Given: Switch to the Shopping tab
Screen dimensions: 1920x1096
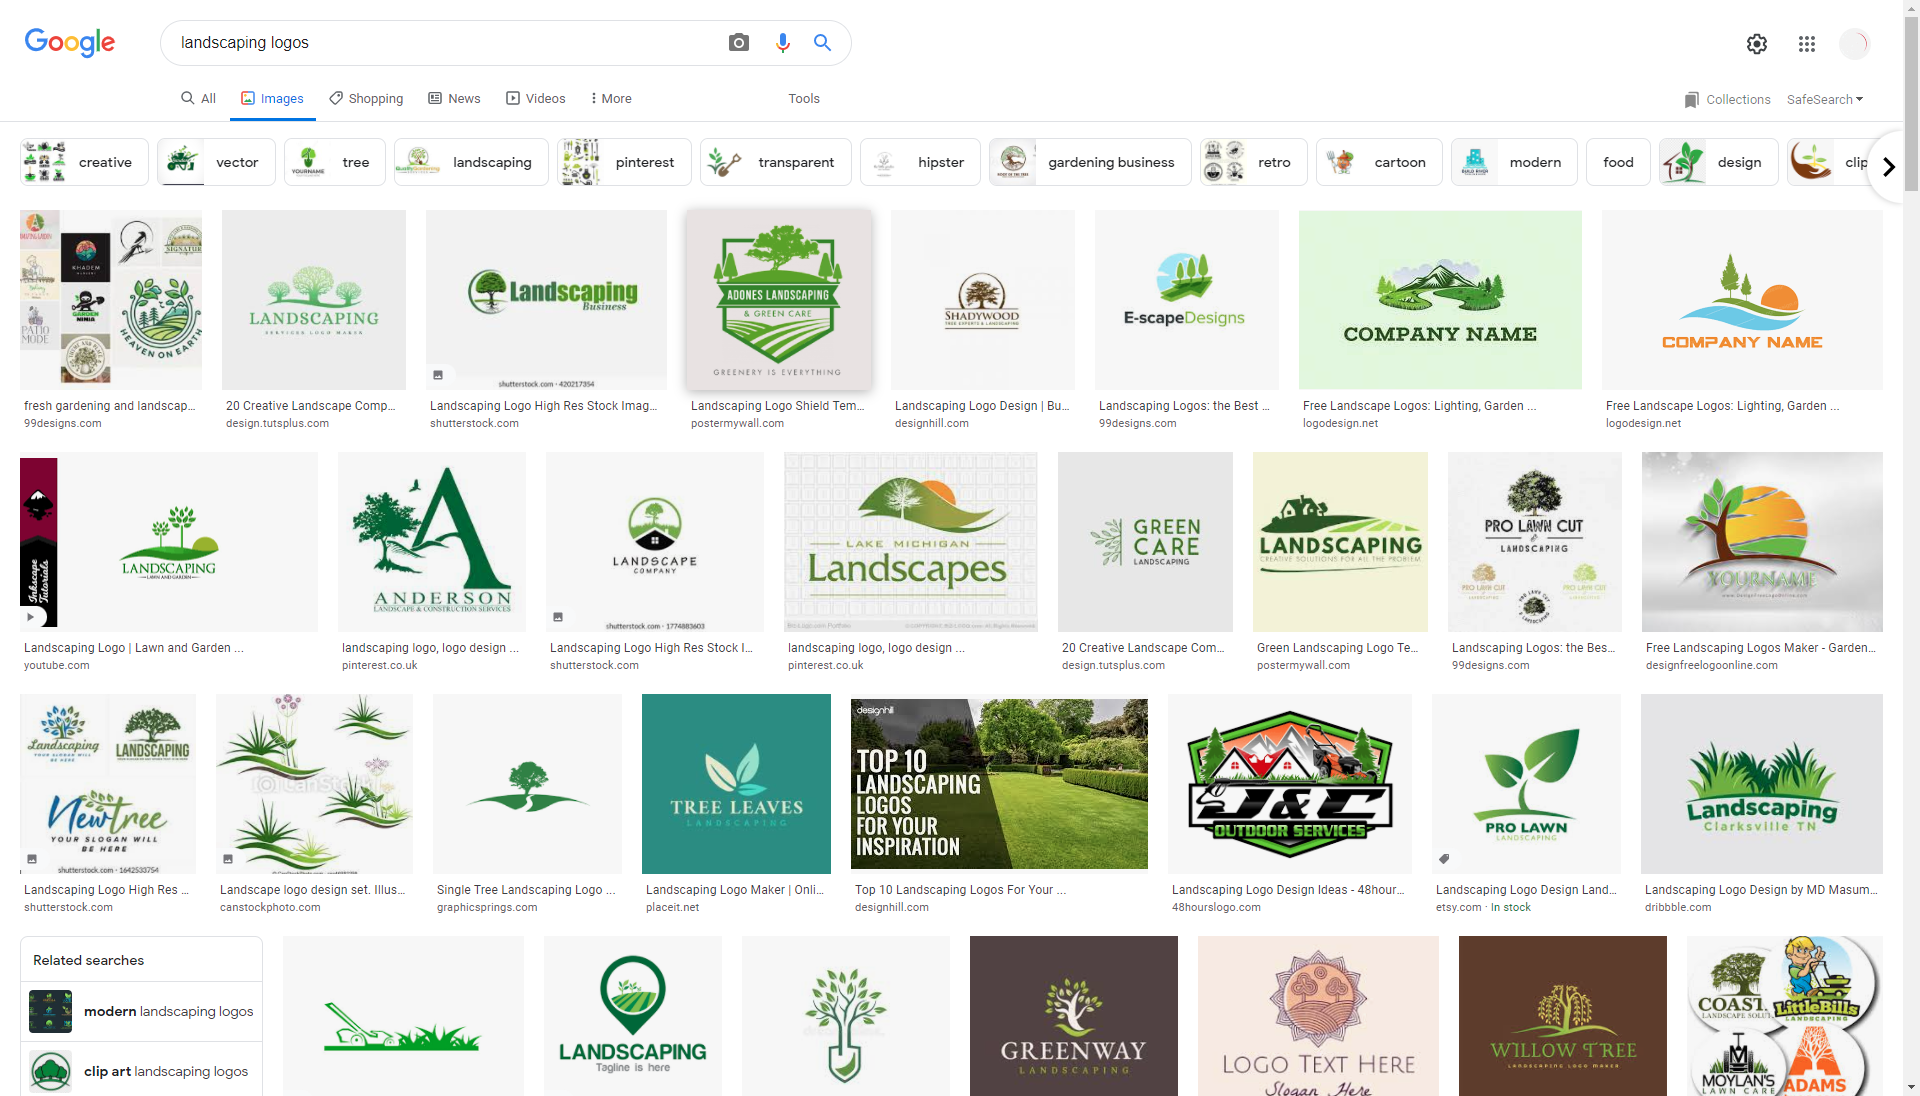Looking at the screenshot, I should pyautogui.click(x=366, y=99).
